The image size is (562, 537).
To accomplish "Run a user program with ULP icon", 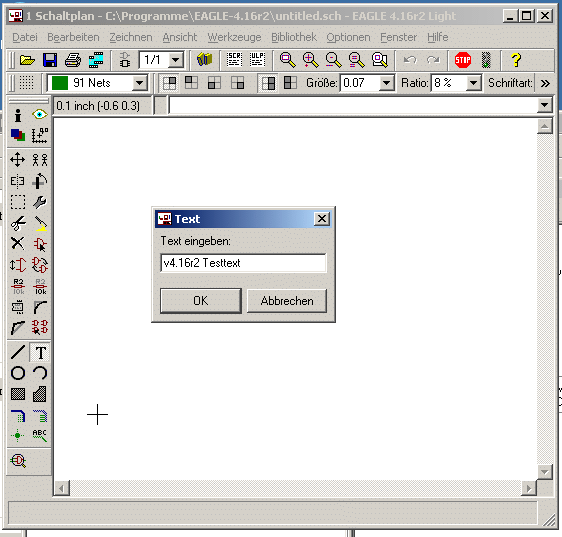I will click(x=257, y=60).
